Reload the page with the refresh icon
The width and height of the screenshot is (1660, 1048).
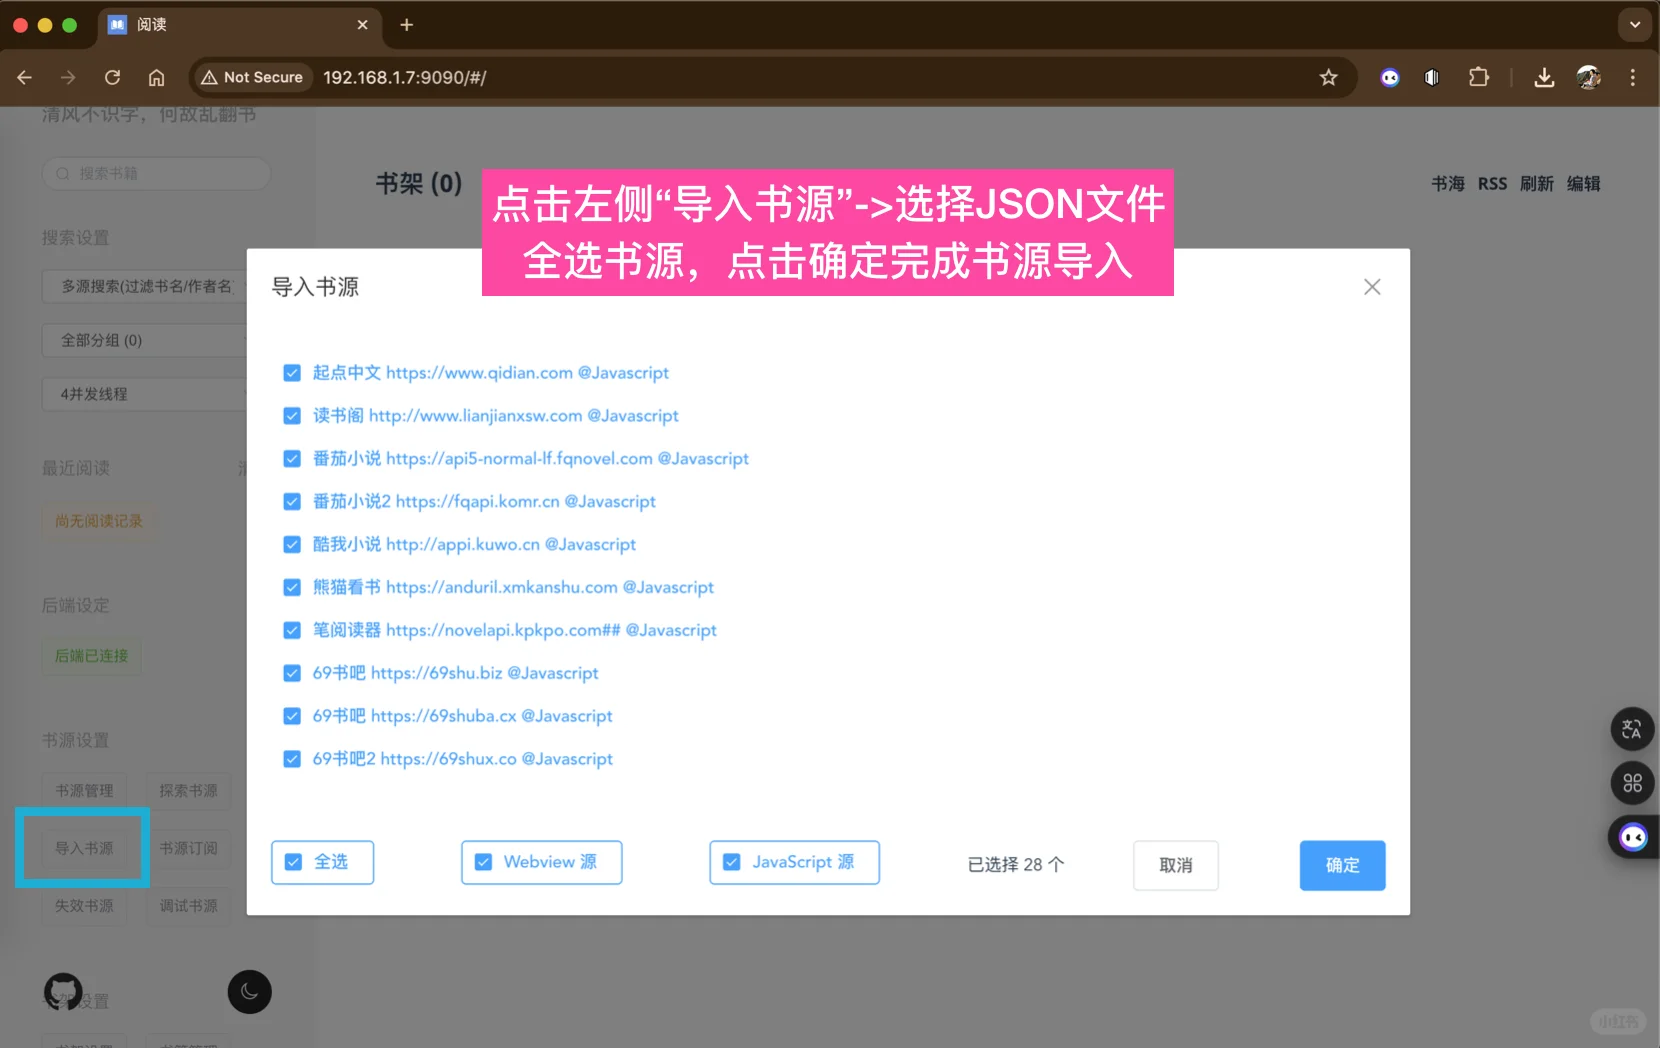[112, 77]
